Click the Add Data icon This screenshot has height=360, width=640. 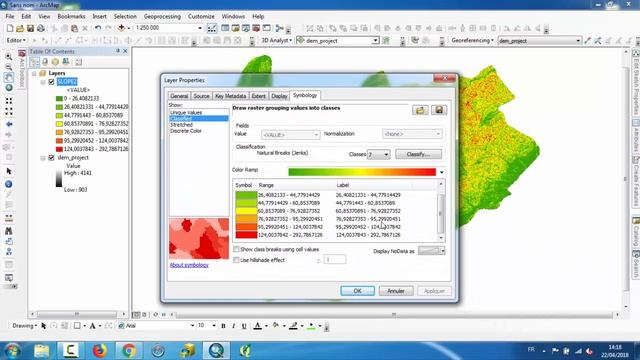coord(121,28)
